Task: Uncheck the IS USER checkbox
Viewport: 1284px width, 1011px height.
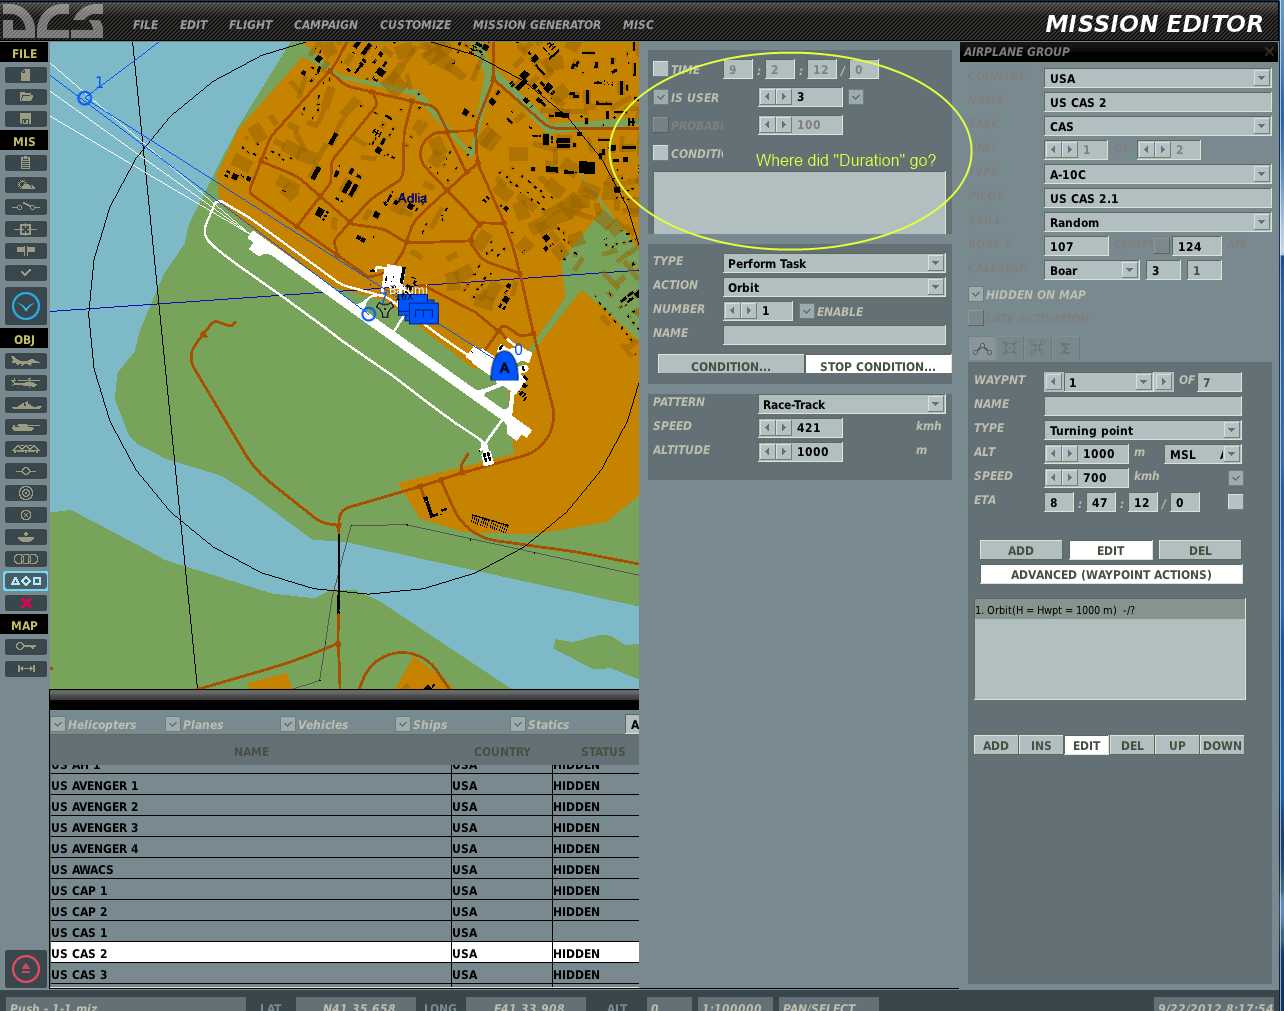Action: tap(661, 97)
